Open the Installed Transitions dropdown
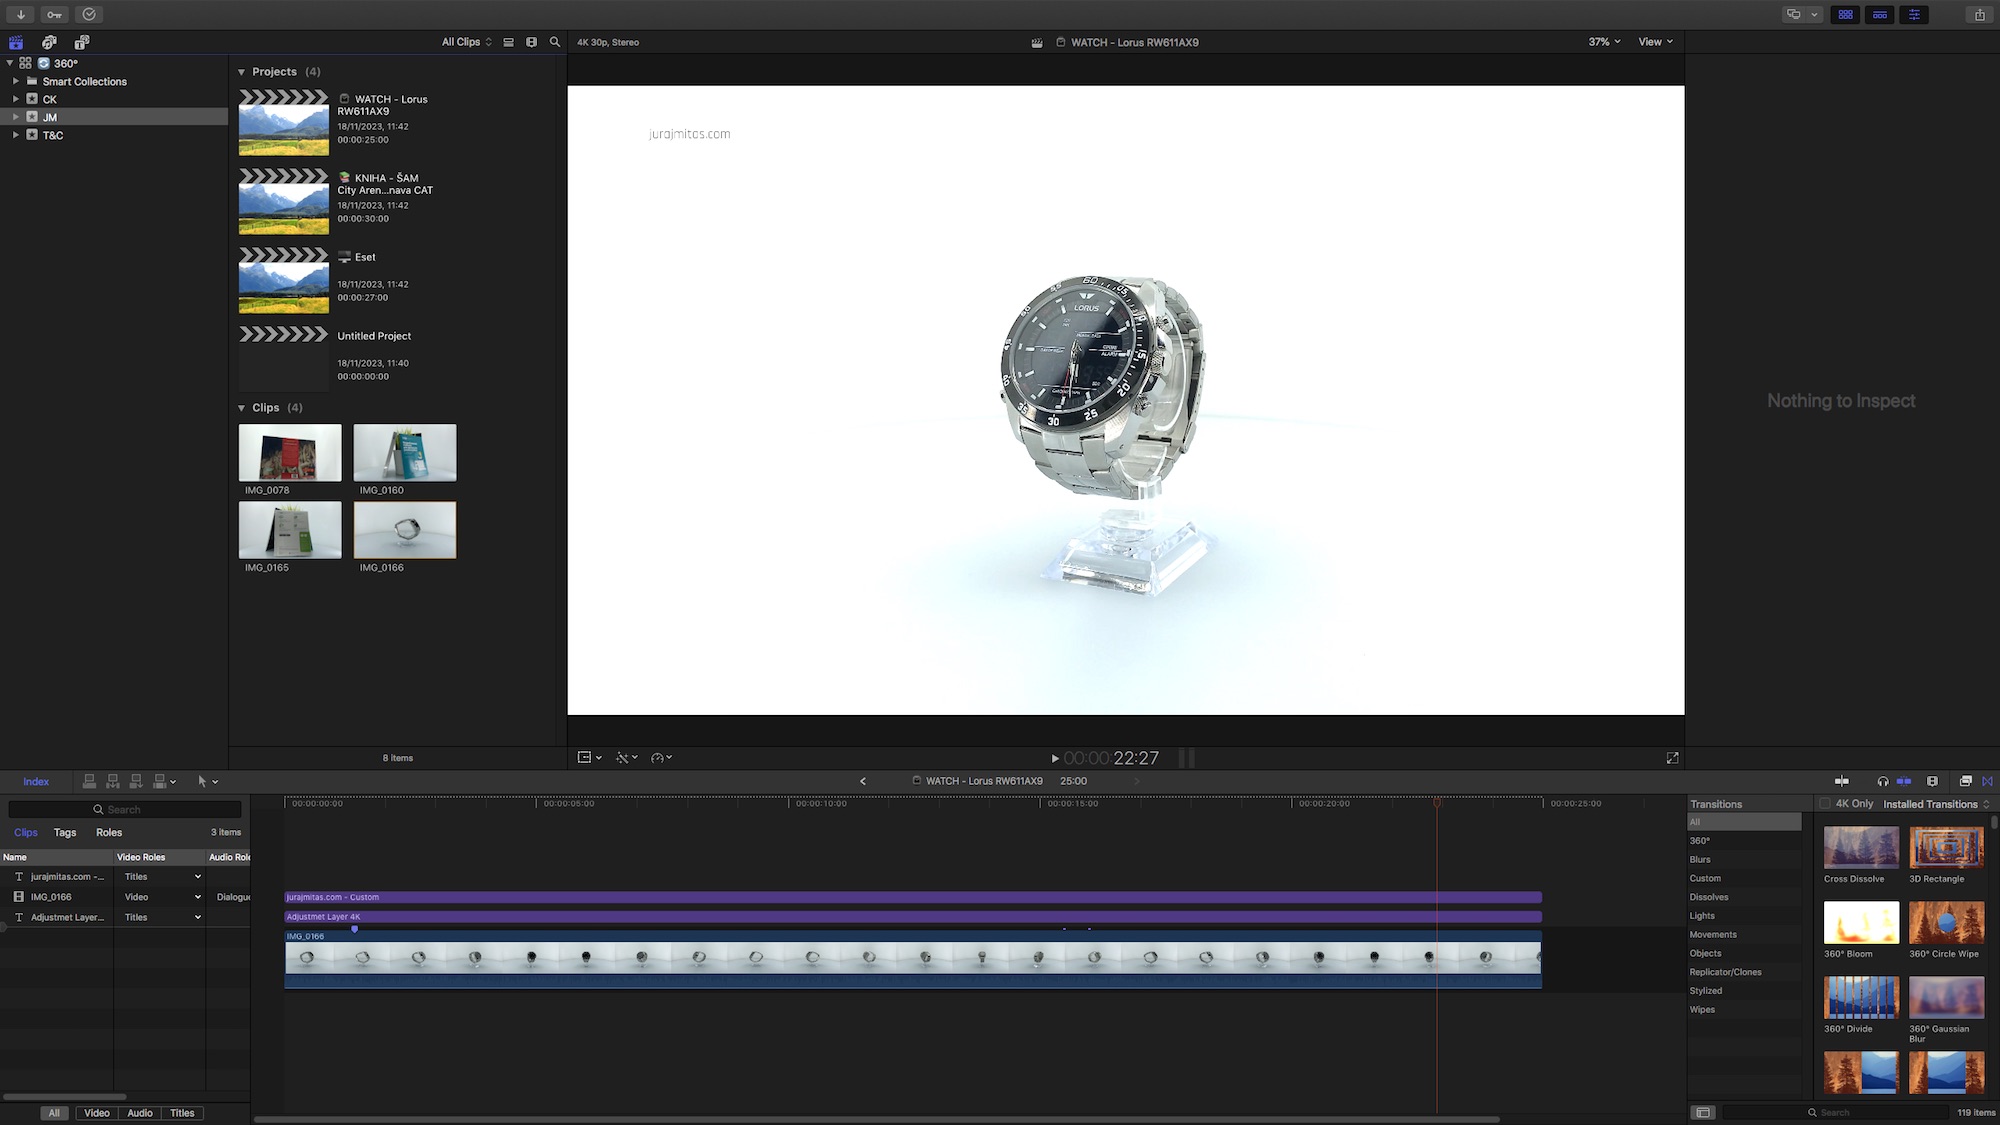2000x1125 pixels. 1936,804
